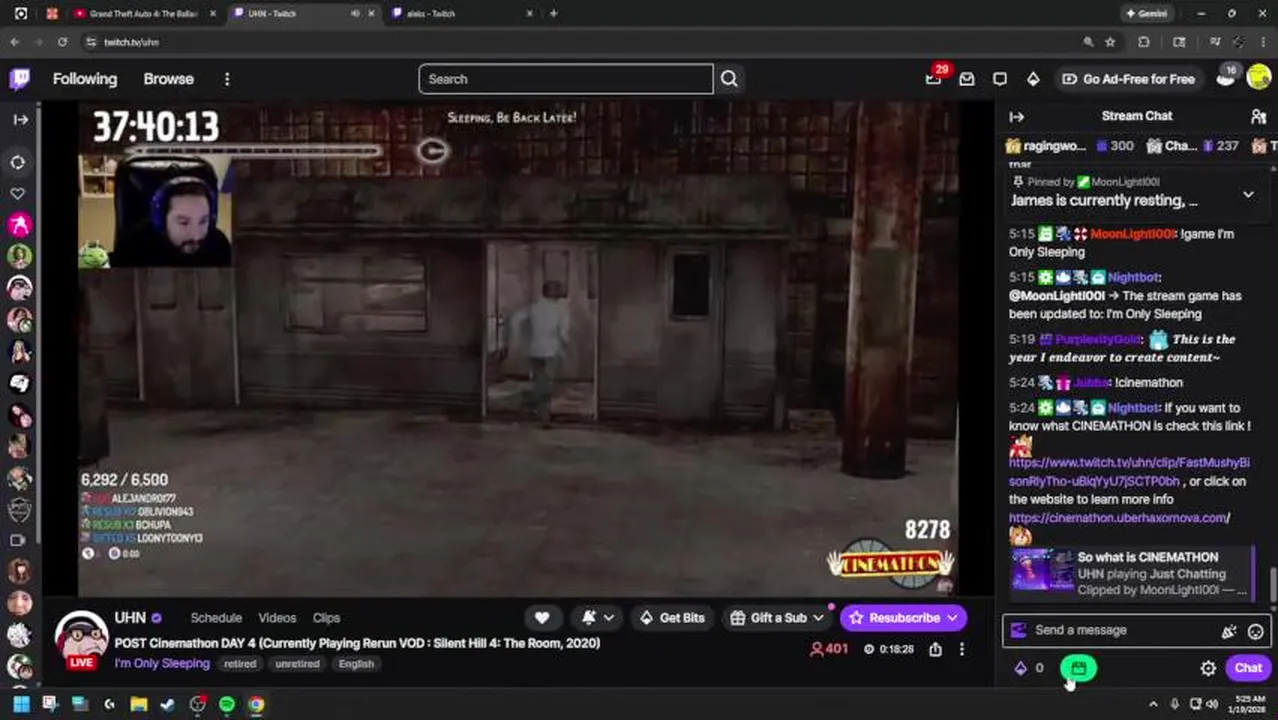Open the ragingwo... top gifter leaderboard entry
This screenshot has width=1278, height=720.
[1070, 146]
